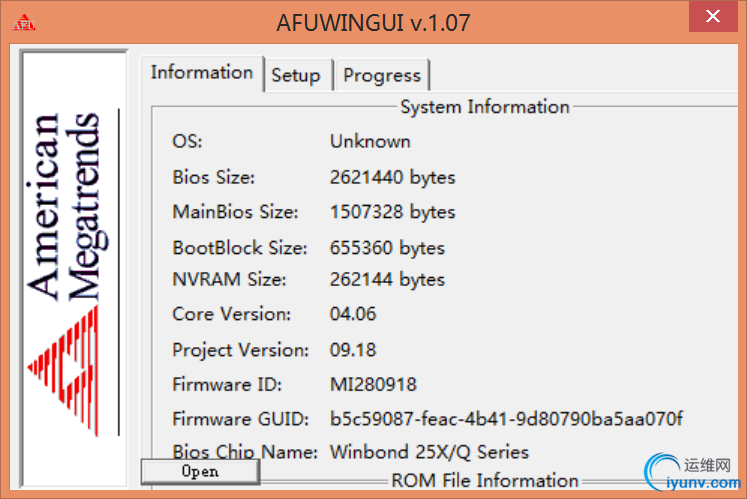Viewport: 747px width, 499px height.
Task: Open the Setup tab
Action: click(x=295, y=75)
